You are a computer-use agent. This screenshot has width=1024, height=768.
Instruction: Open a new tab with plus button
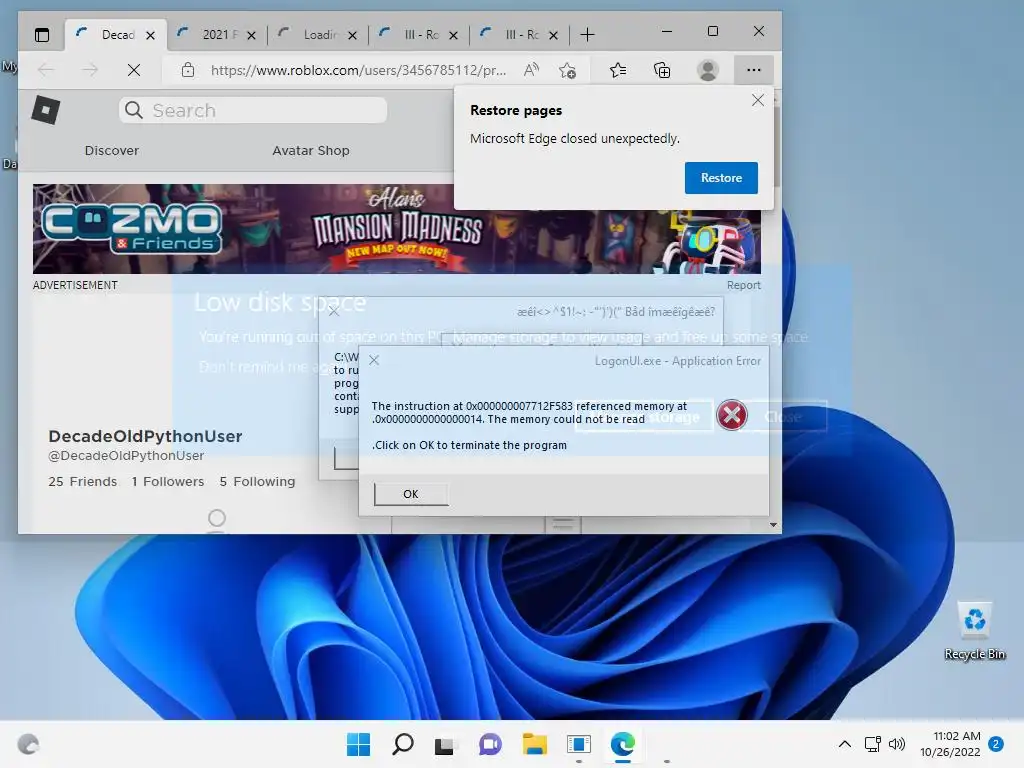[x=588, y=35]
